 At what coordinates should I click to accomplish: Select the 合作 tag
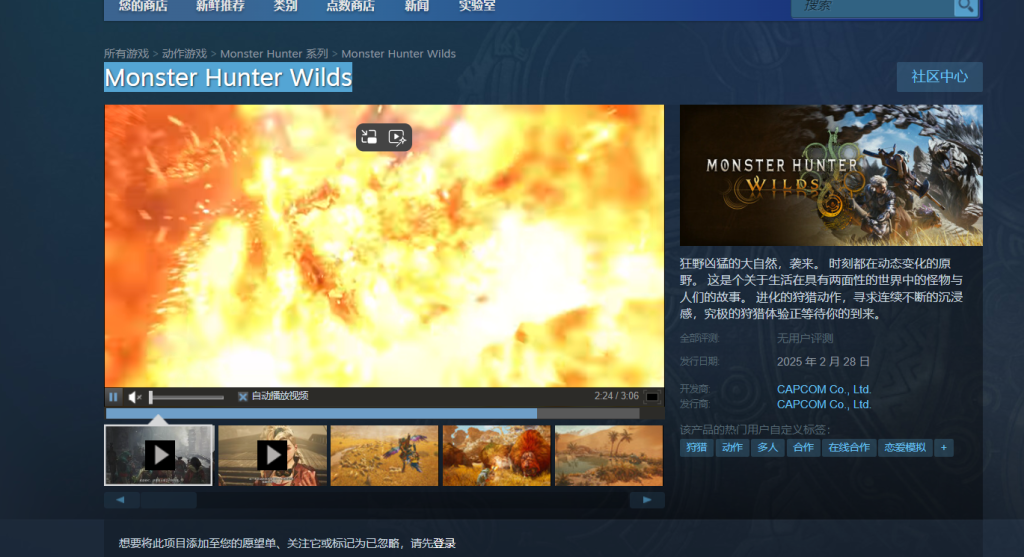[x=803, y=447]
